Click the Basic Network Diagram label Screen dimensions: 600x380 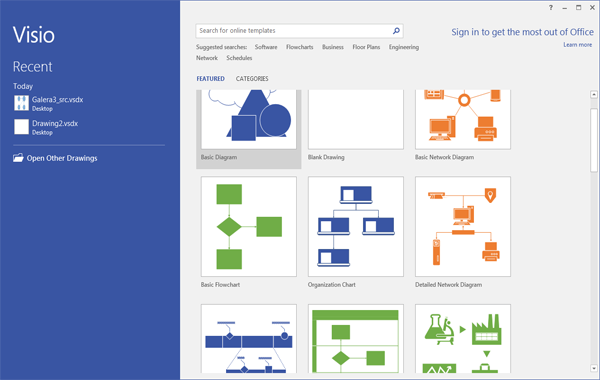coord(444,157)
